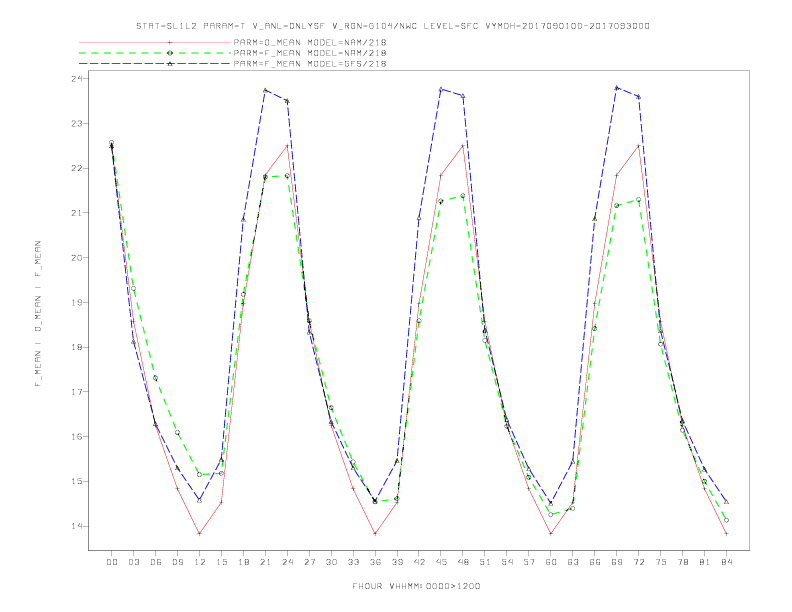Click x-axis forecast hour label 42
This screenshot has width=792, height=612.
(419, 562)
